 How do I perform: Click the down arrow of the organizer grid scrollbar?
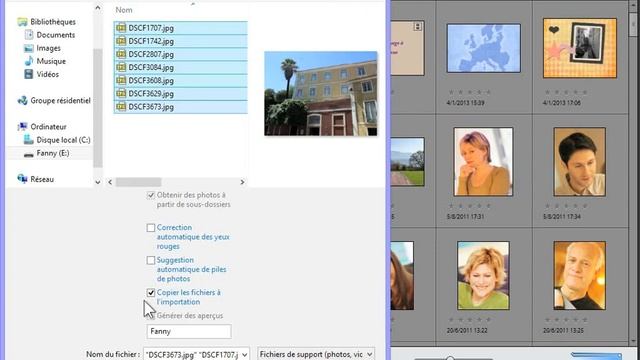633,341
